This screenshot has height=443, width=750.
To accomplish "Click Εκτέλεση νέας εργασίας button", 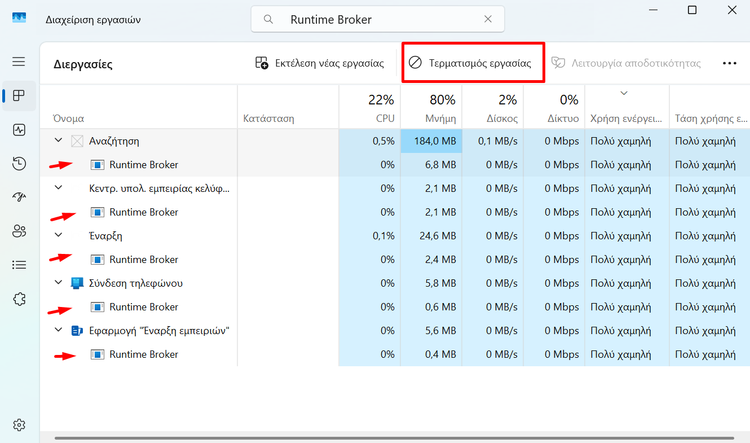I will (x=320, y=63).
